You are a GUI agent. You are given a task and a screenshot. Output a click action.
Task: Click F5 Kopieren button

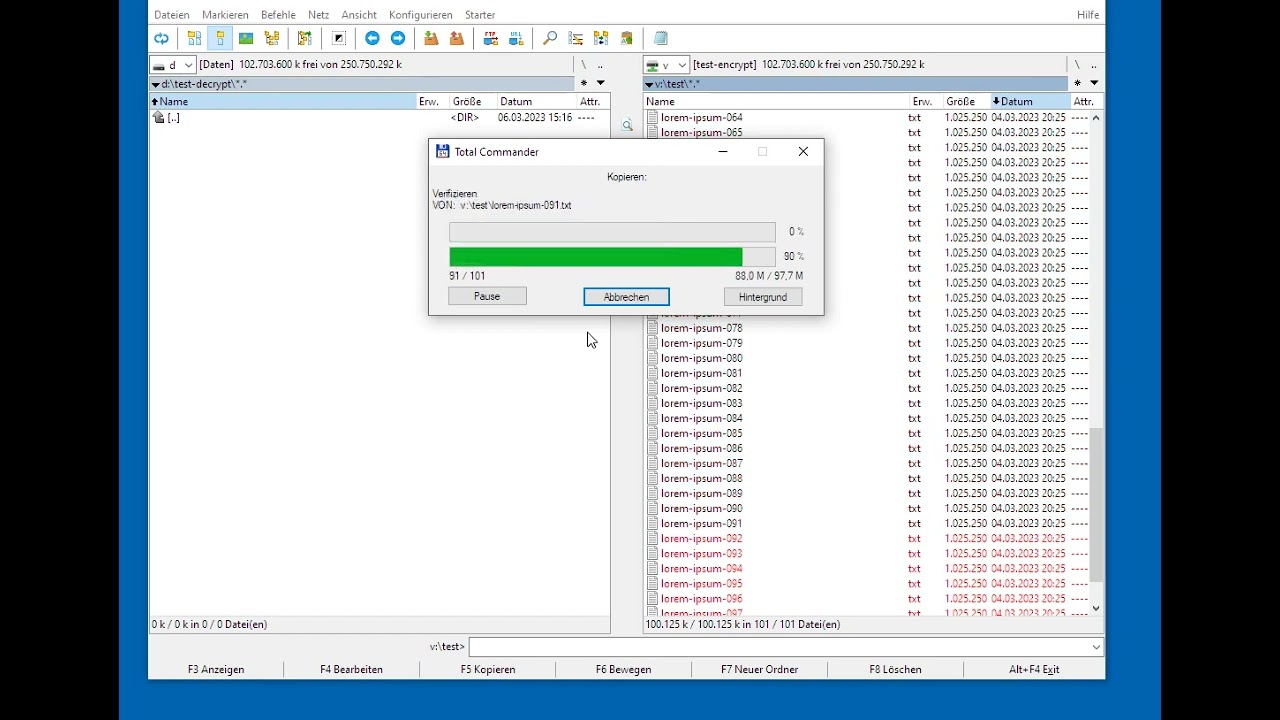point(488,670)
